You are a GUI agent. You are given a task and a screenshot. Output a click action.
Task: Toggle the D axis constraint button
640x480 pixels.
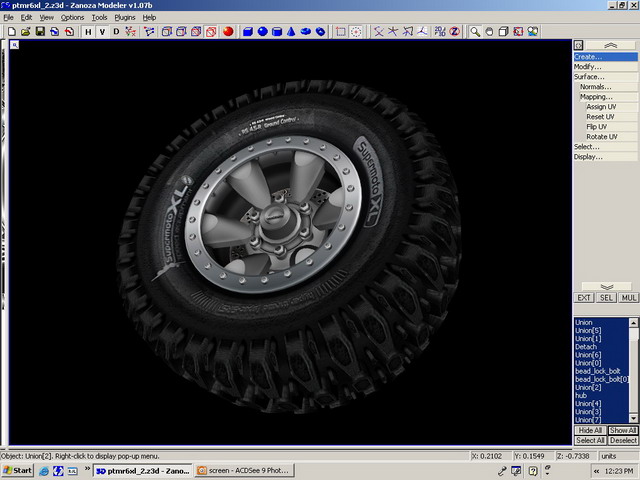tap(116, 31)
